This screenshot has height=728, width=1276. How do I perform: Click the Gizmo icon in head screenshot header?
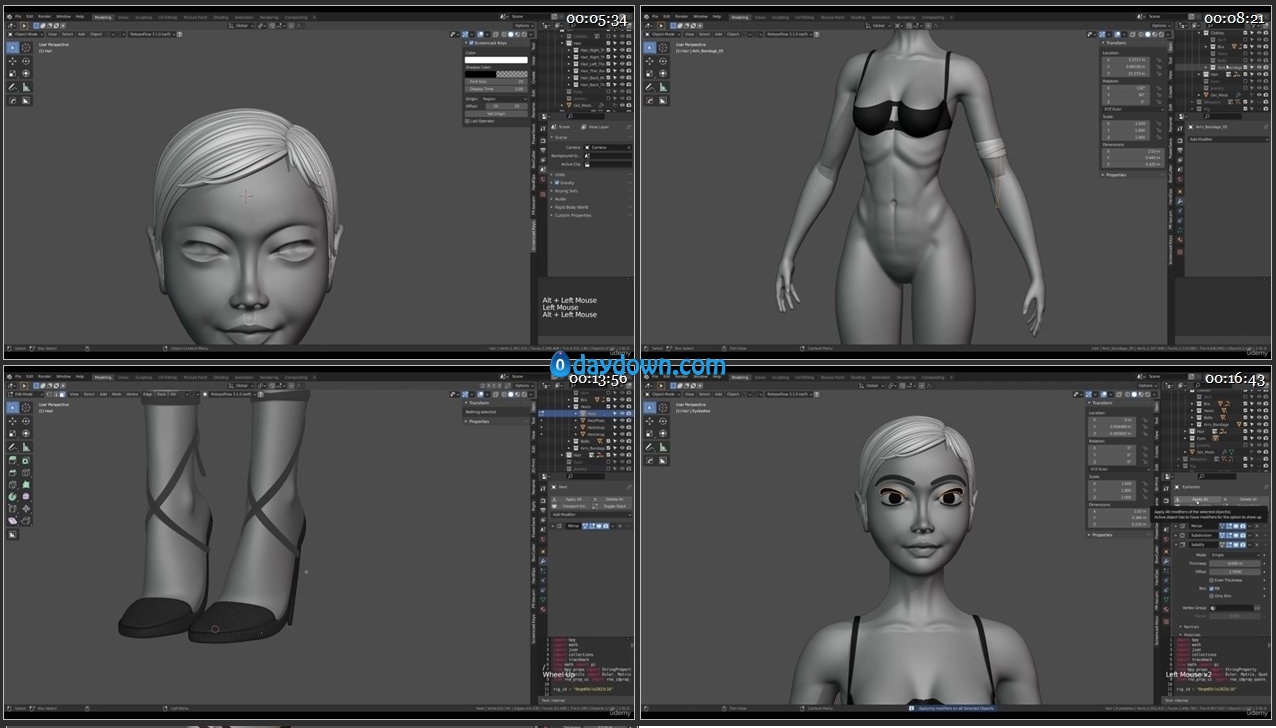466,34
